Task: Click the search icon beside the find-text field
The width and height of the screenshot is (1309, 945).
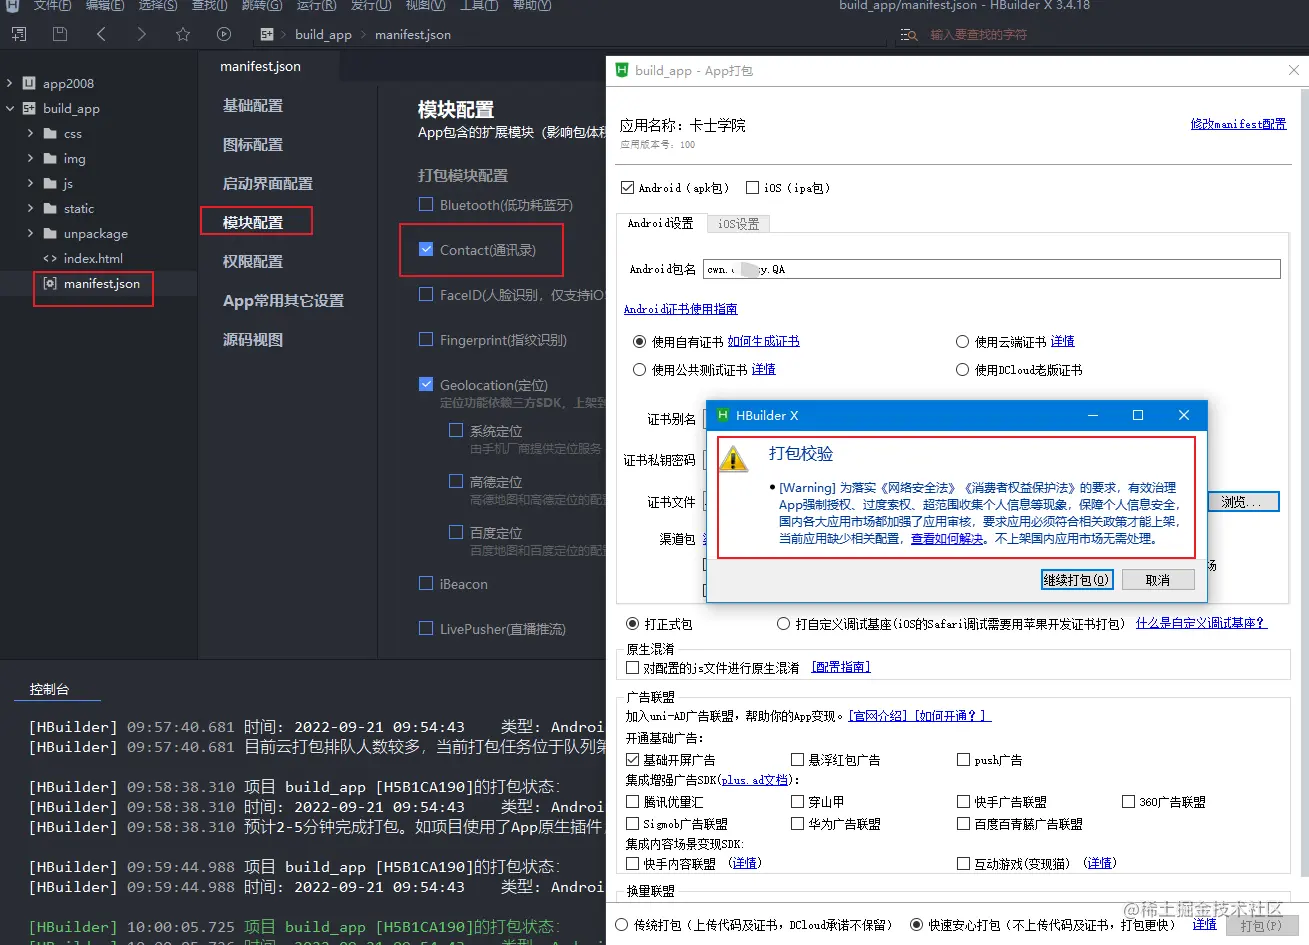Action: (x=908, y=35)
